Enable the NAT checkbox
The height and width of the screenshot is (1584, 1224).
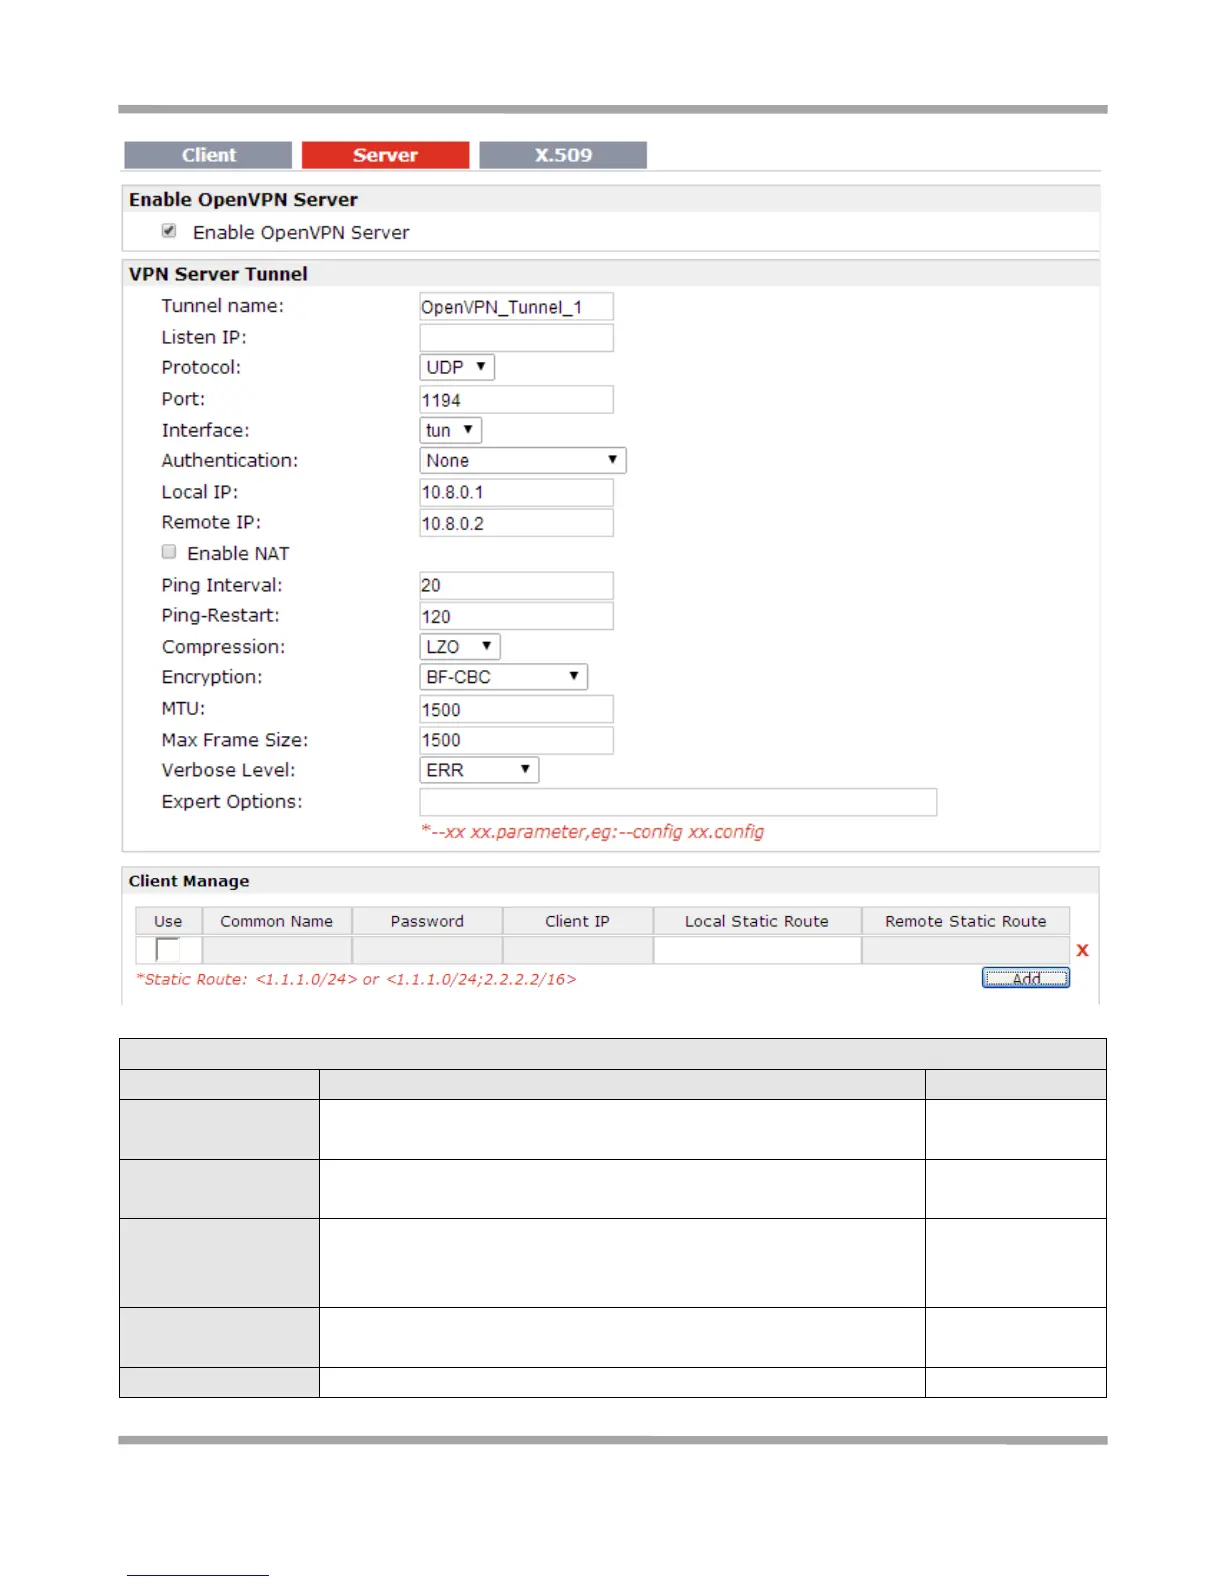click(169, 552)
